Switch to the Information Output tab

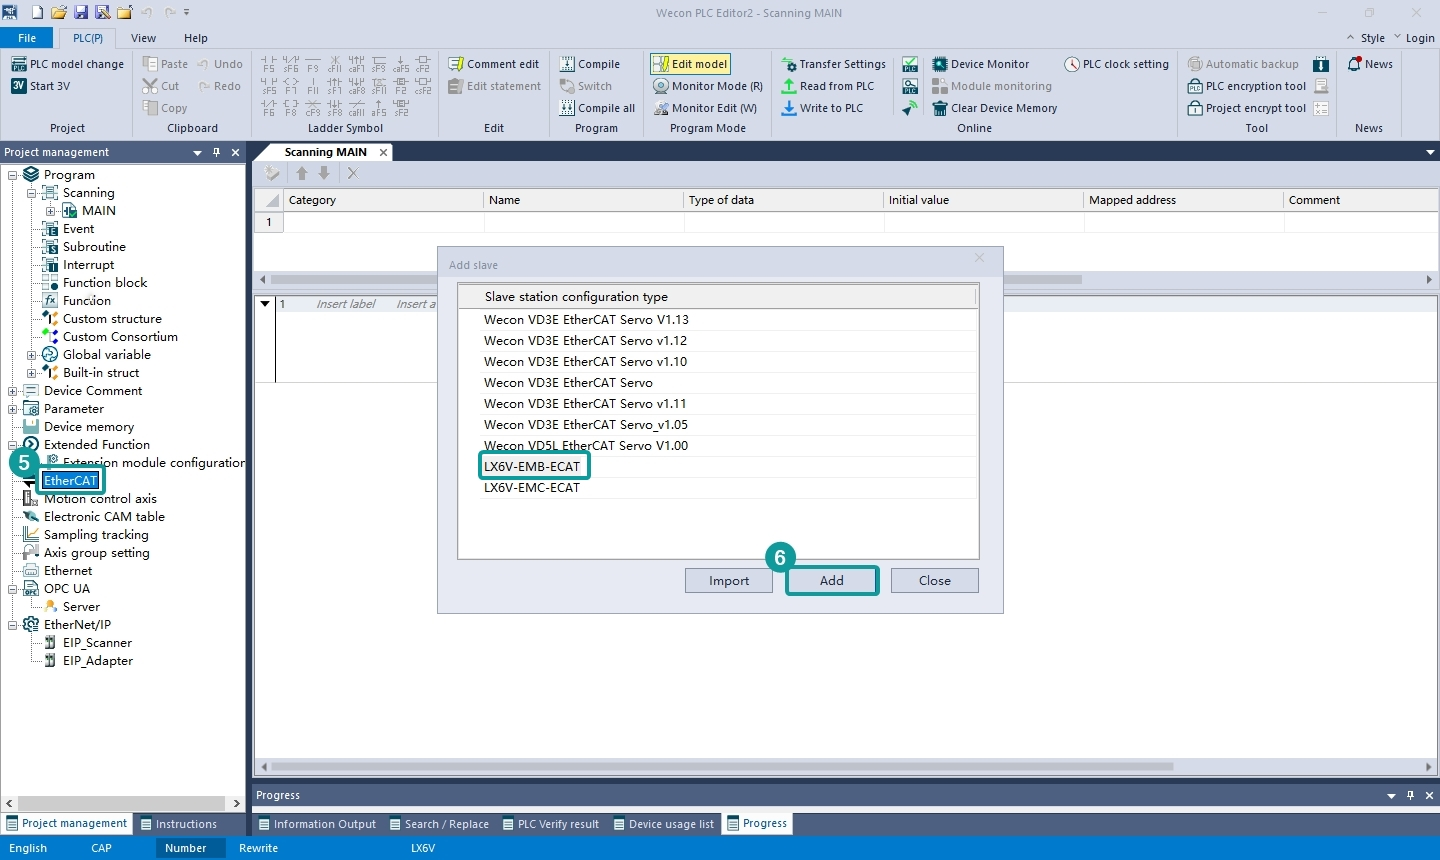[x=317, y=824]
